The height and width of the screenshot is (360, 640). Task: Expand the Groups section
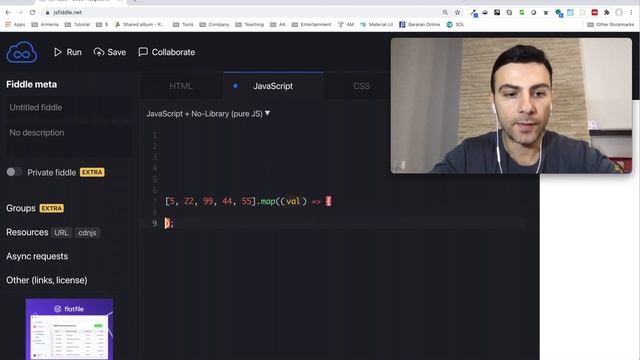click(21, 208)
